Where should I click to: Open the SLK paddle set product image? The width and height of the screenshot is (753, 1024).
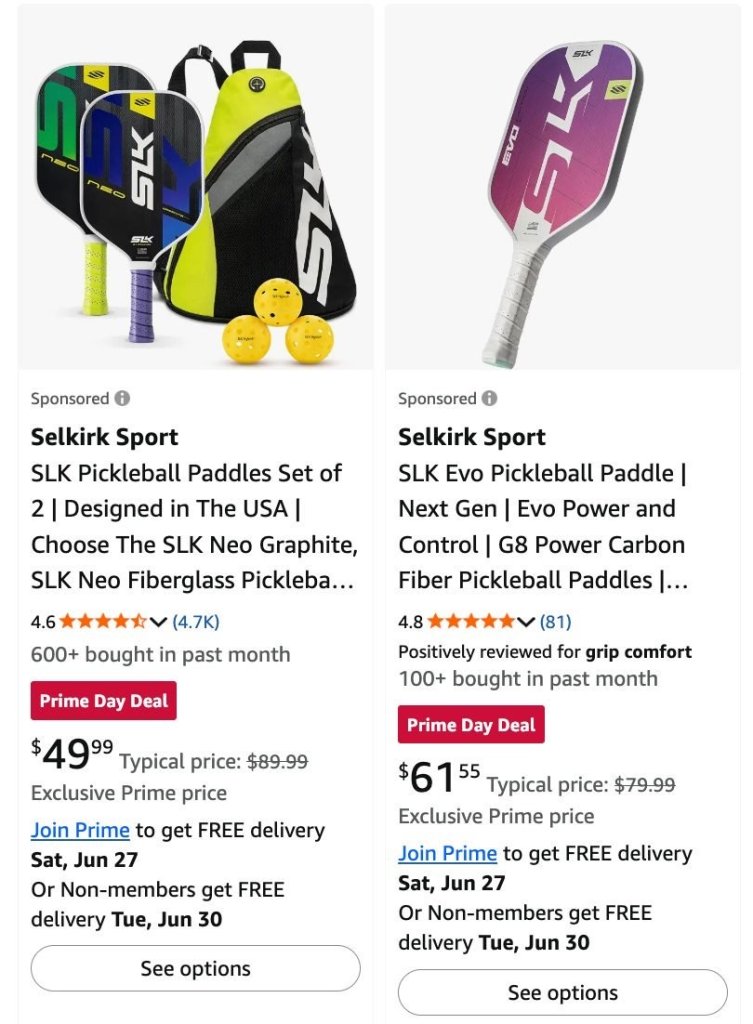pos(195,188)
